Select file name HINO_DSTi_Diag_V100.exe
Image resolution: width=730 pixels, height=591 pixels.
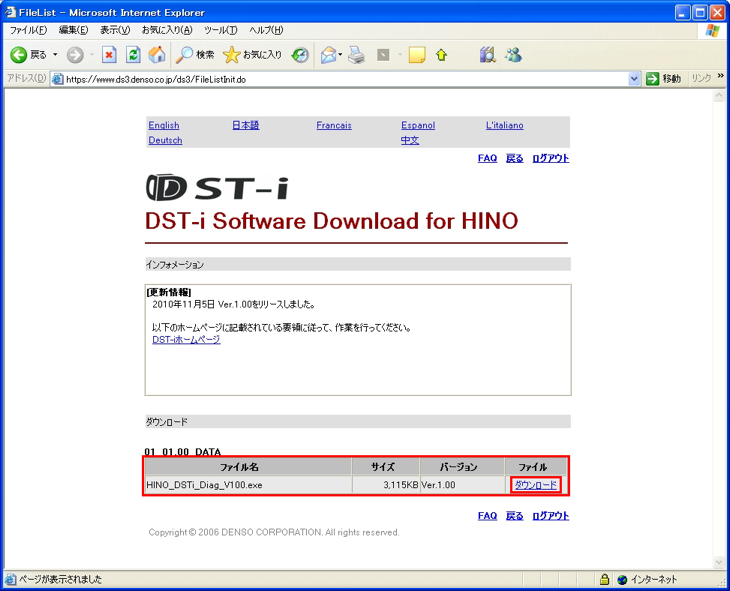[204, 485]
